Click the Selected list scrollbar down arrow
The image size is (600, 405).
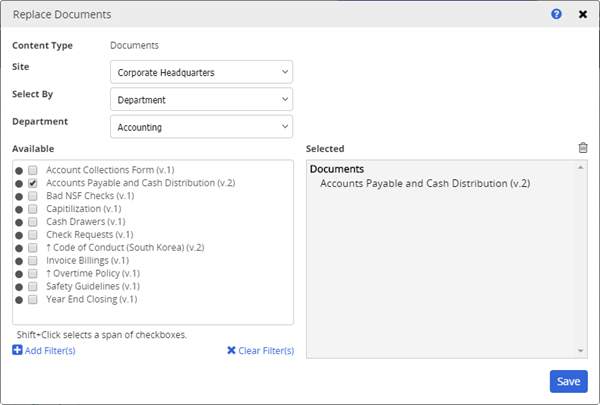pyautogui.click(x=581, y=351)
